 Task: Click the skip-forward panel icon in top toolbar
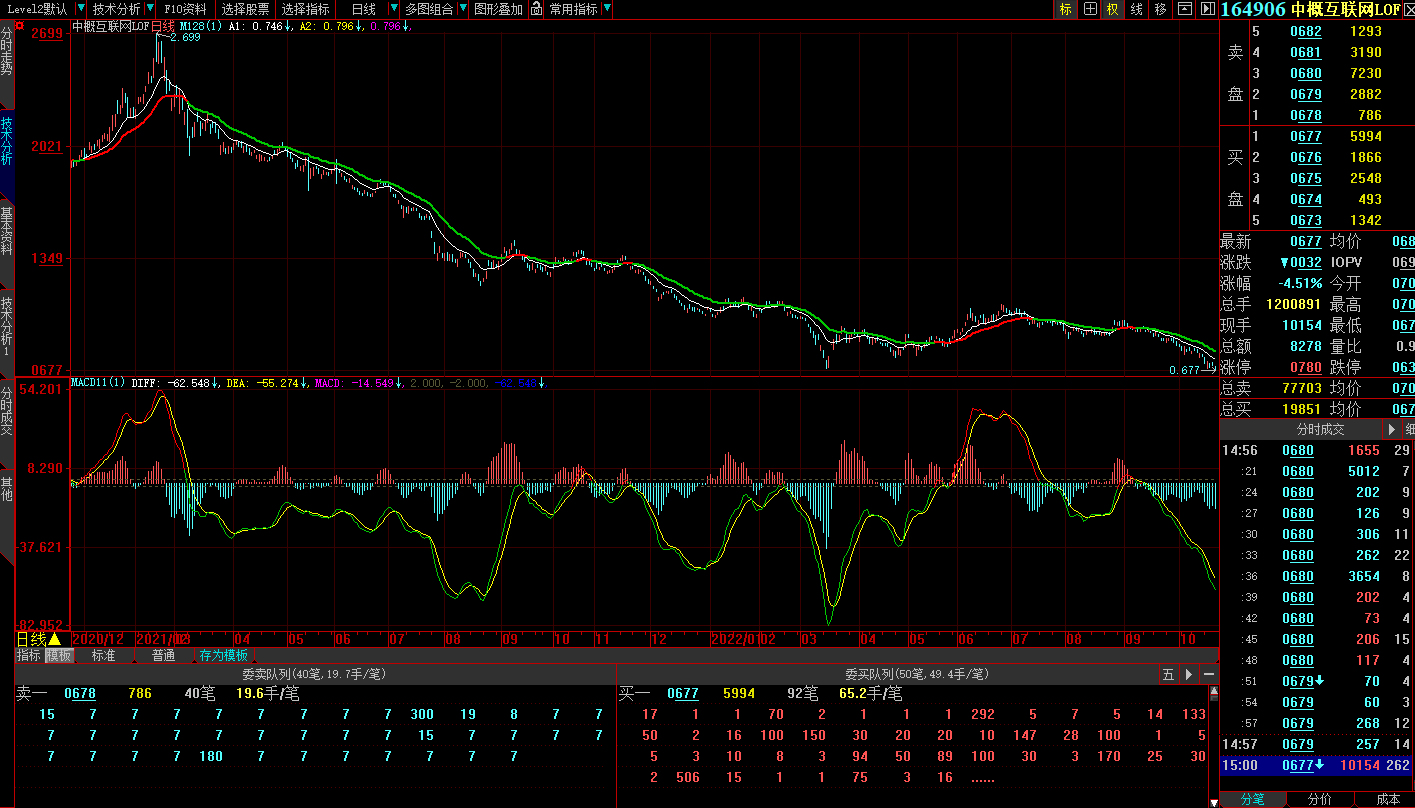1207,9
